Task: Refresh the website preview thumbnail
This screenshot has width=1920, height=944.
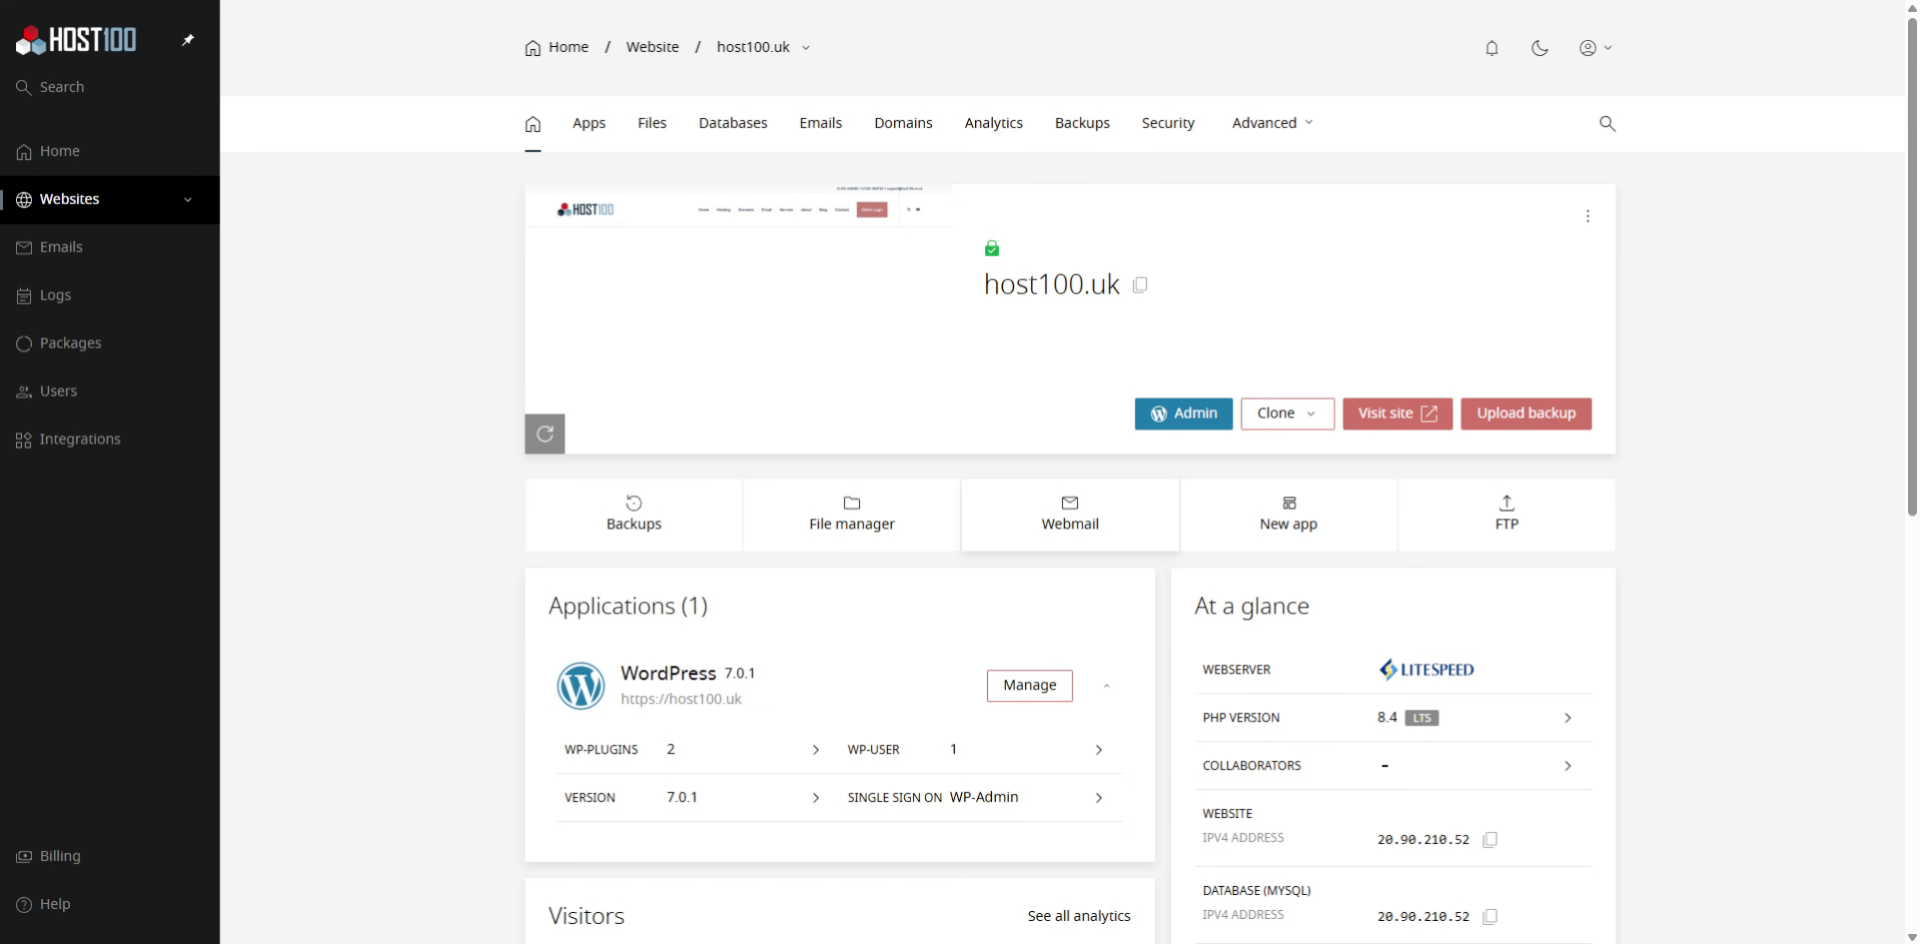Action: click(x=545, y=434)
